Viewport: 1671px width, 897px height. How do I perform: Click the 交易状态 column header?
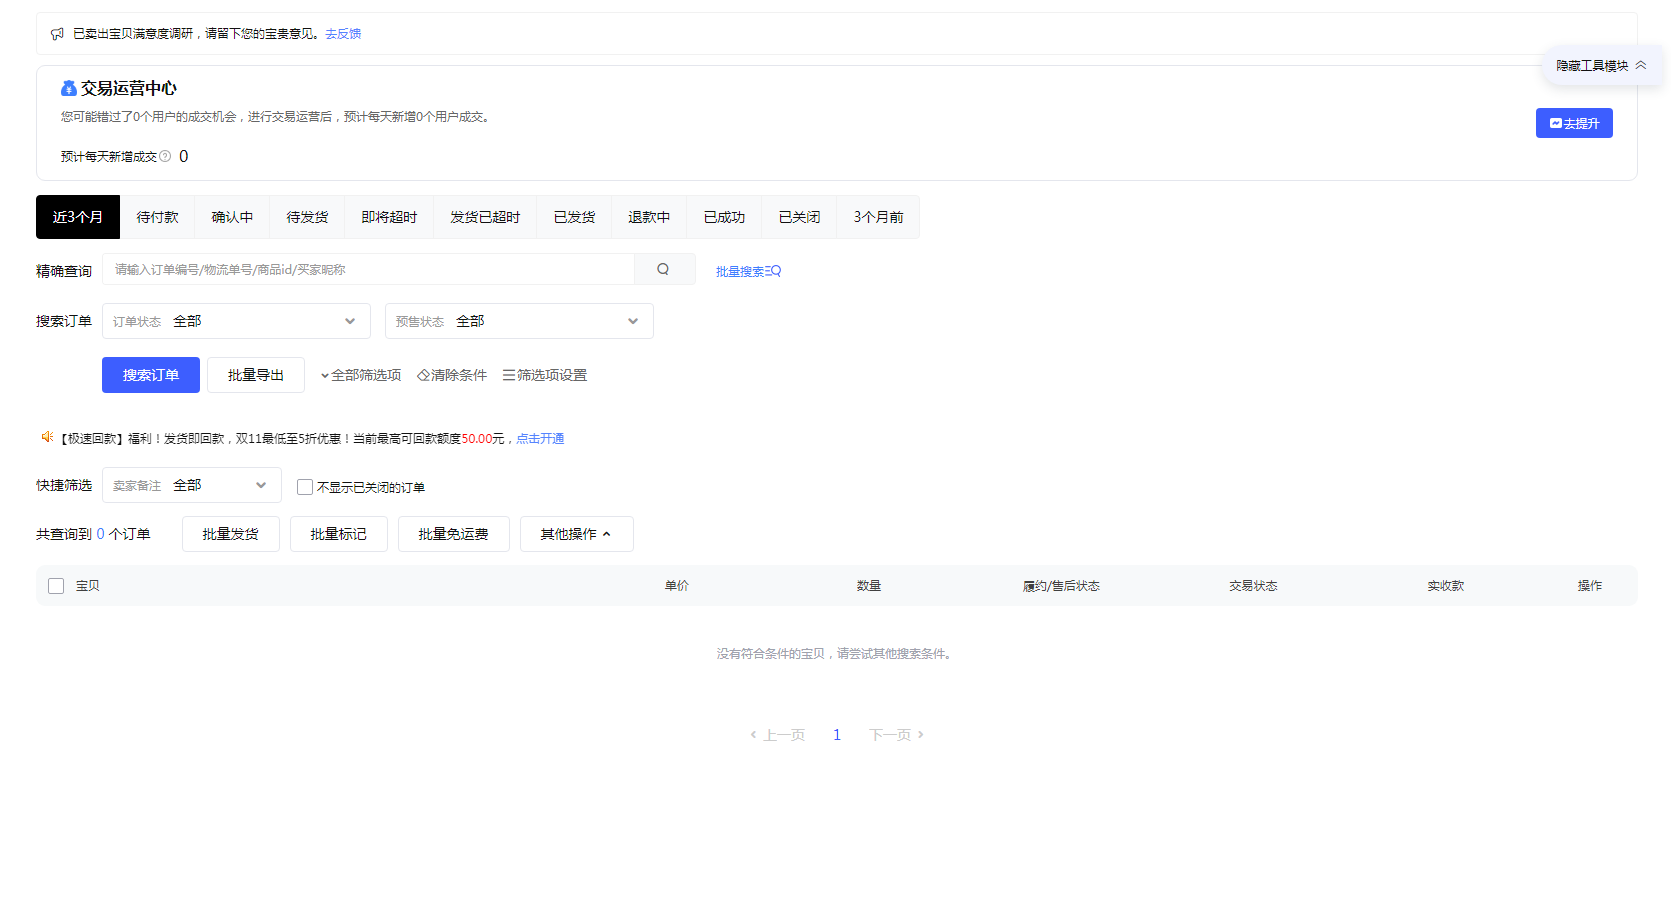(x=1253, y=586)
